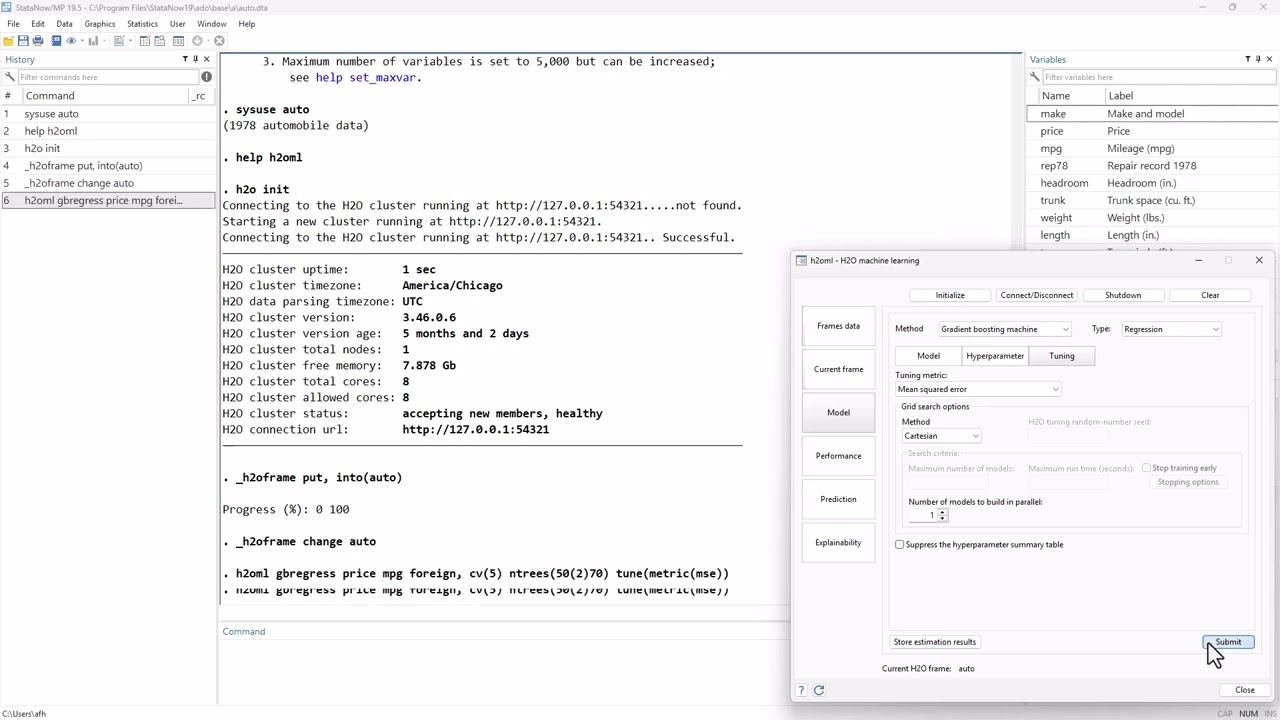Adjust parallel models number stepper
This screenshot has width=1280, height=720.
coord(942,515)
